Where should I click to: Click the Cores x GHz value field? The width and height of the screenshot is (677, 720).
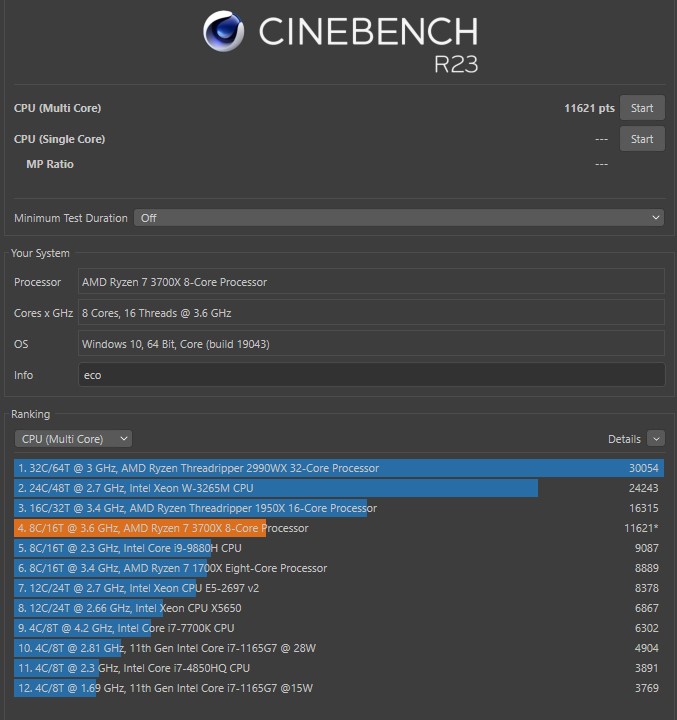click(372, 313)
